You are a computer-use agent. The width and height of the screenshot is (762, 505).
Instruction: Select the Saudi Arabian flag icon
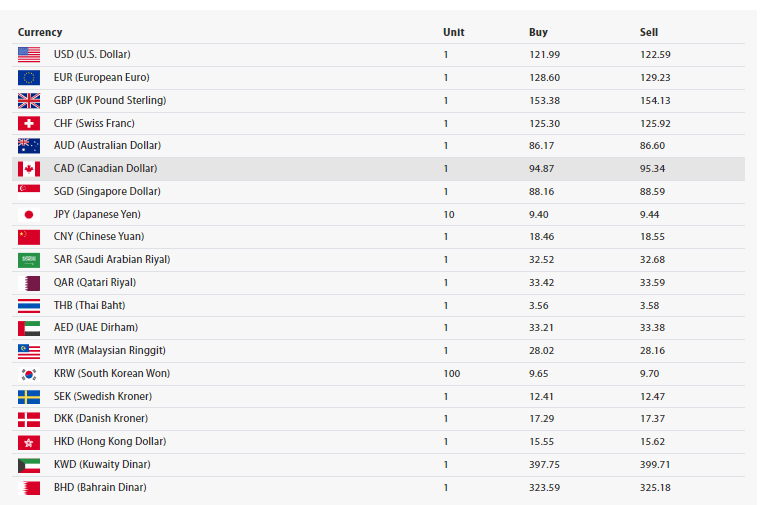click(x=29, y=260)
